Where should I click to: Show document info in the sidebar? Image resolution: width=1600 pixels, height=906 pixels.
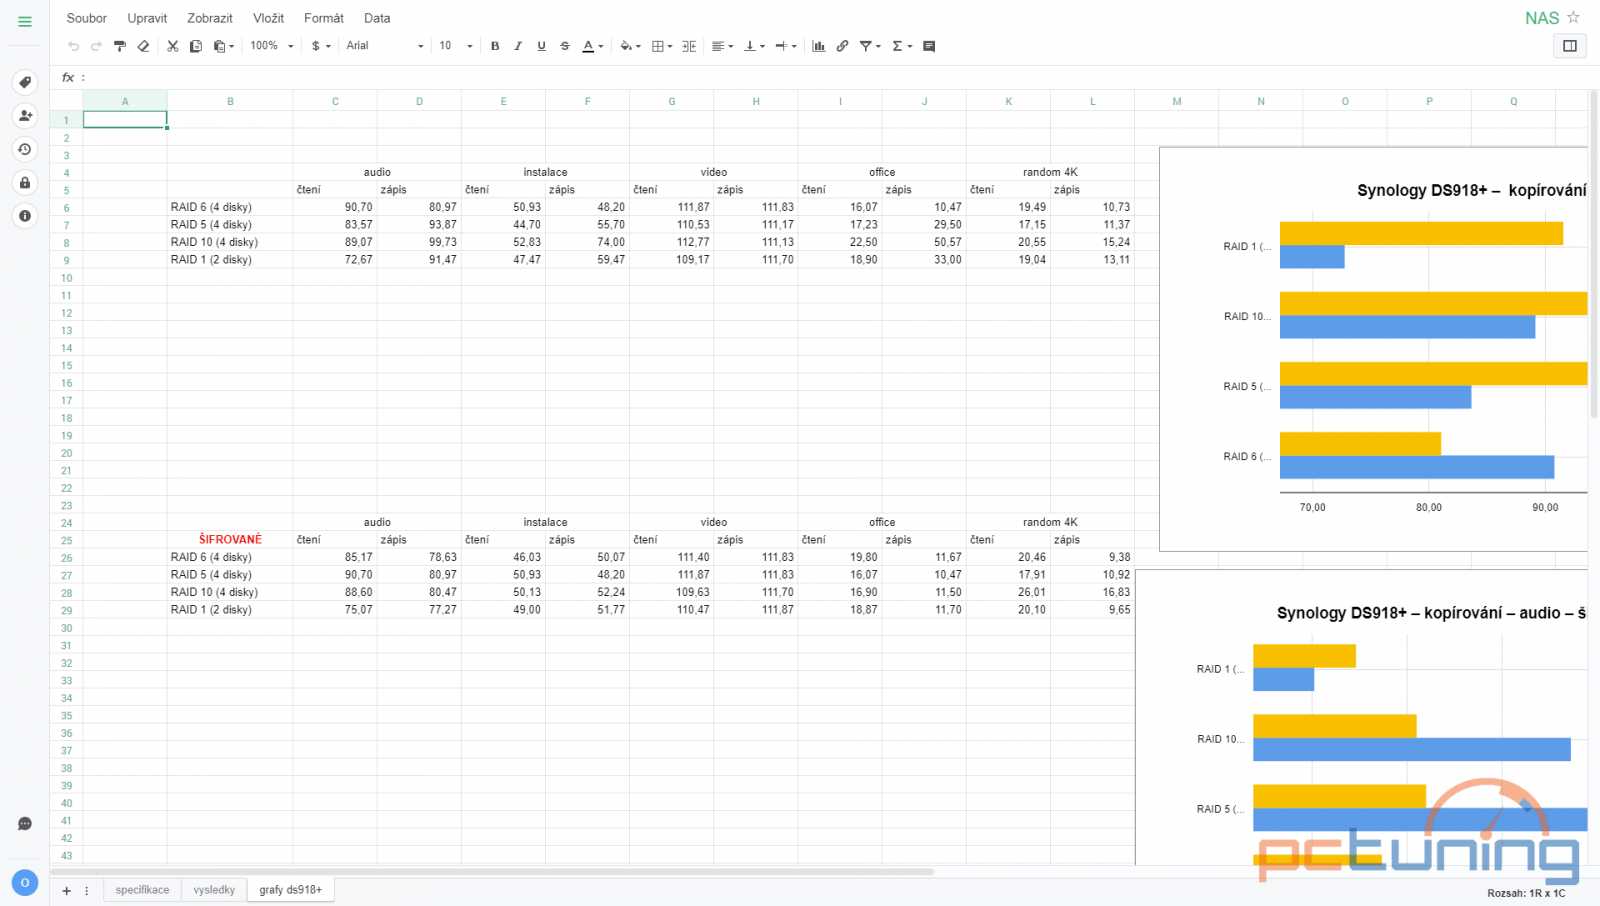25,215
